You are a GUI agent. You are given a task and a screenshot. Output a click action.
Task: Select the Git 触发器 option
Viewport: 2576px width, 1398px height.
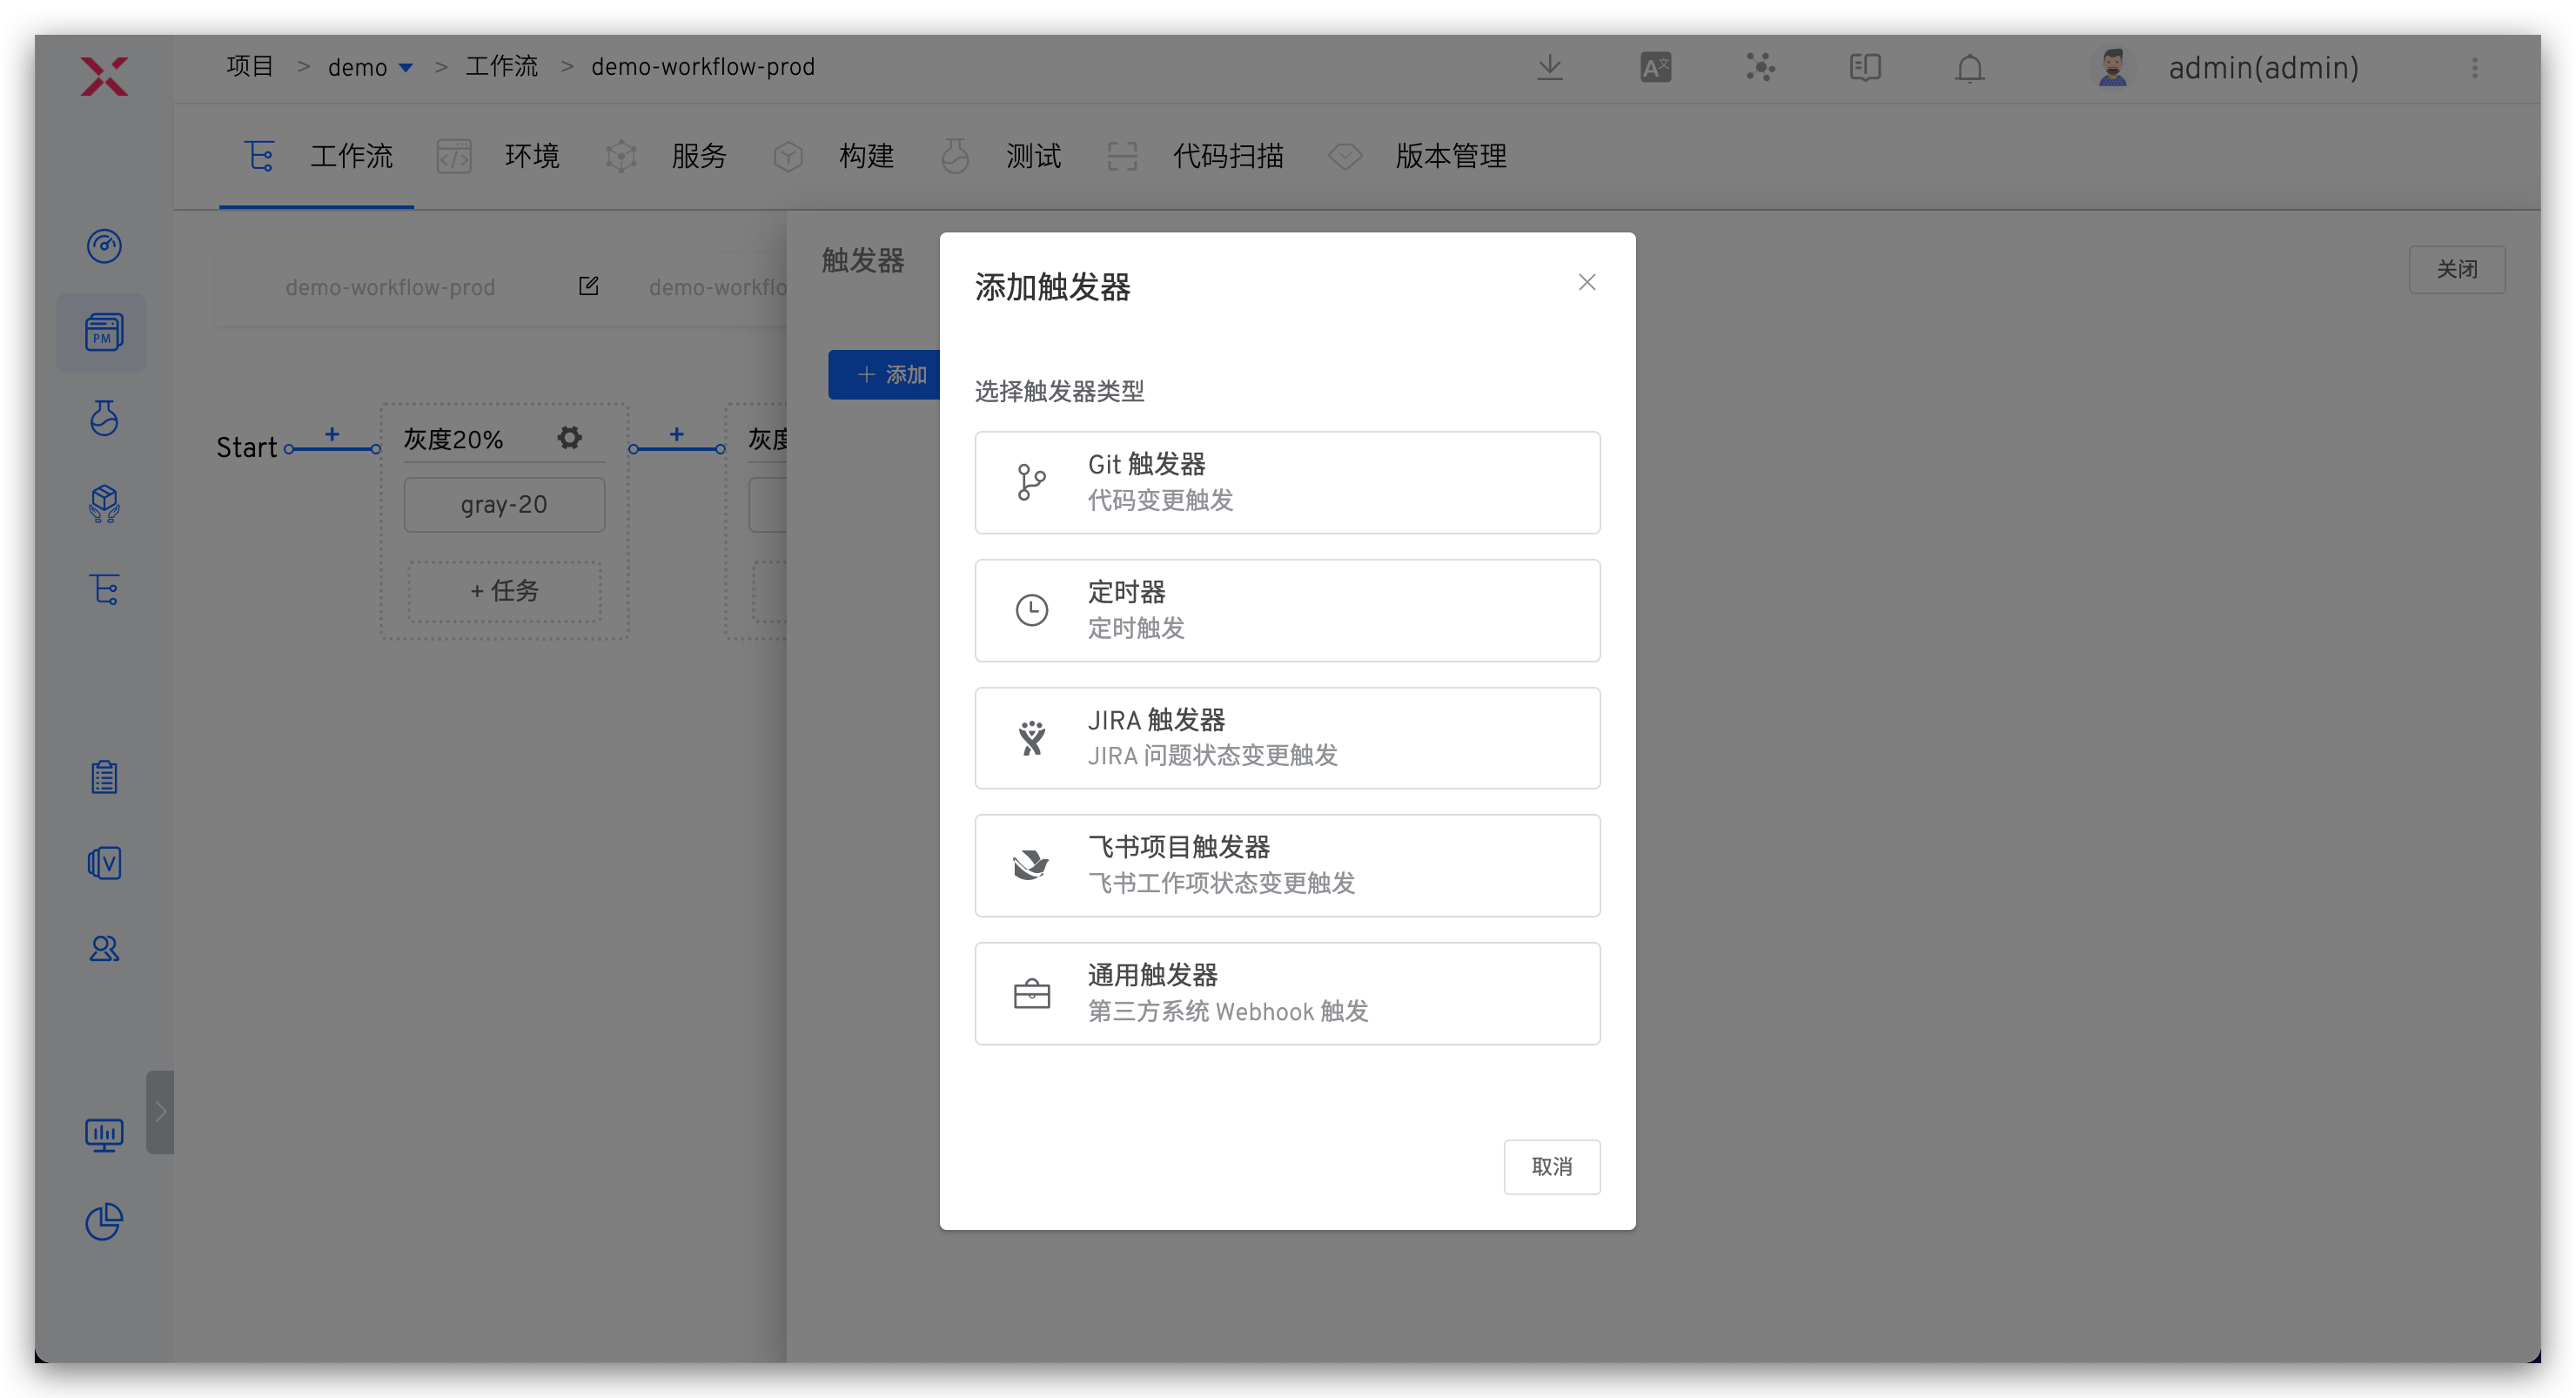pyautogui.click(x=1287, y=482)
